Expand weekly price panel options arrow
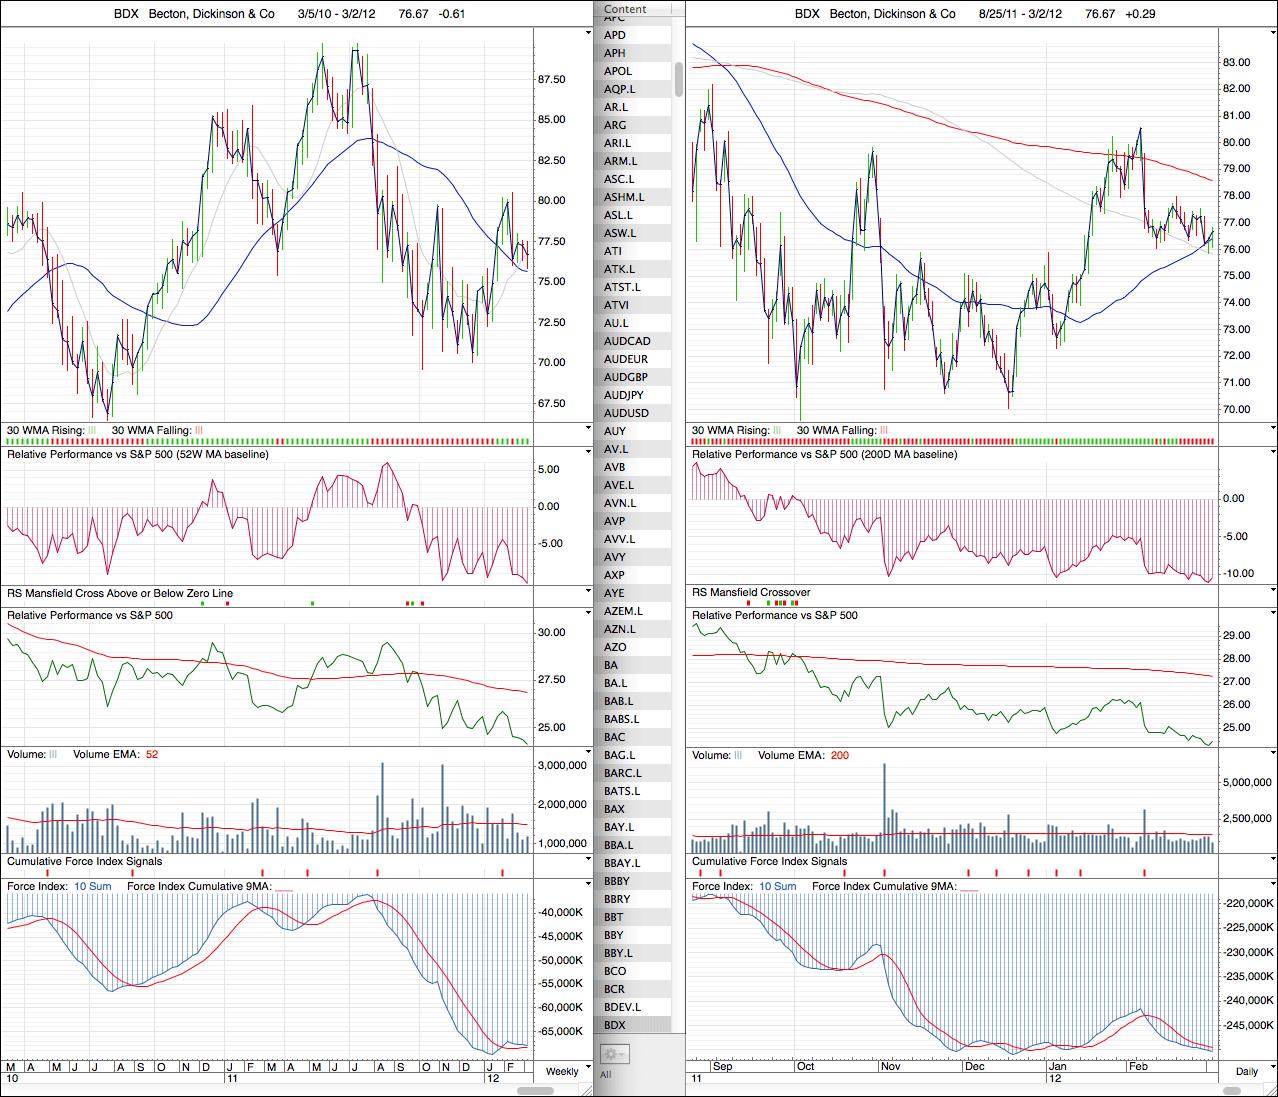The image size is (1278, 1097). pos(588,34)
